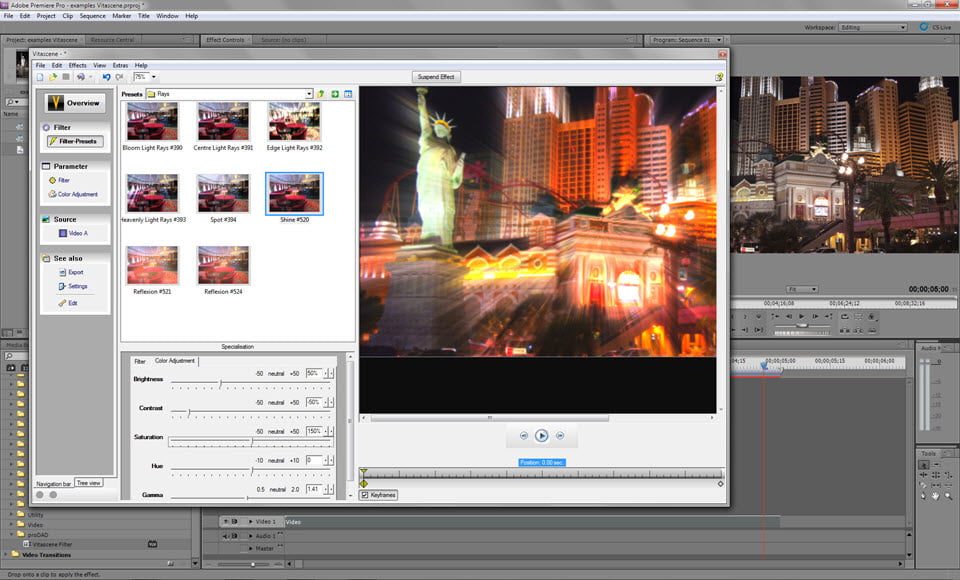Open the Presets folder Rays dropdown
This screenshot has height=580, width=960.
pos(309,94)
